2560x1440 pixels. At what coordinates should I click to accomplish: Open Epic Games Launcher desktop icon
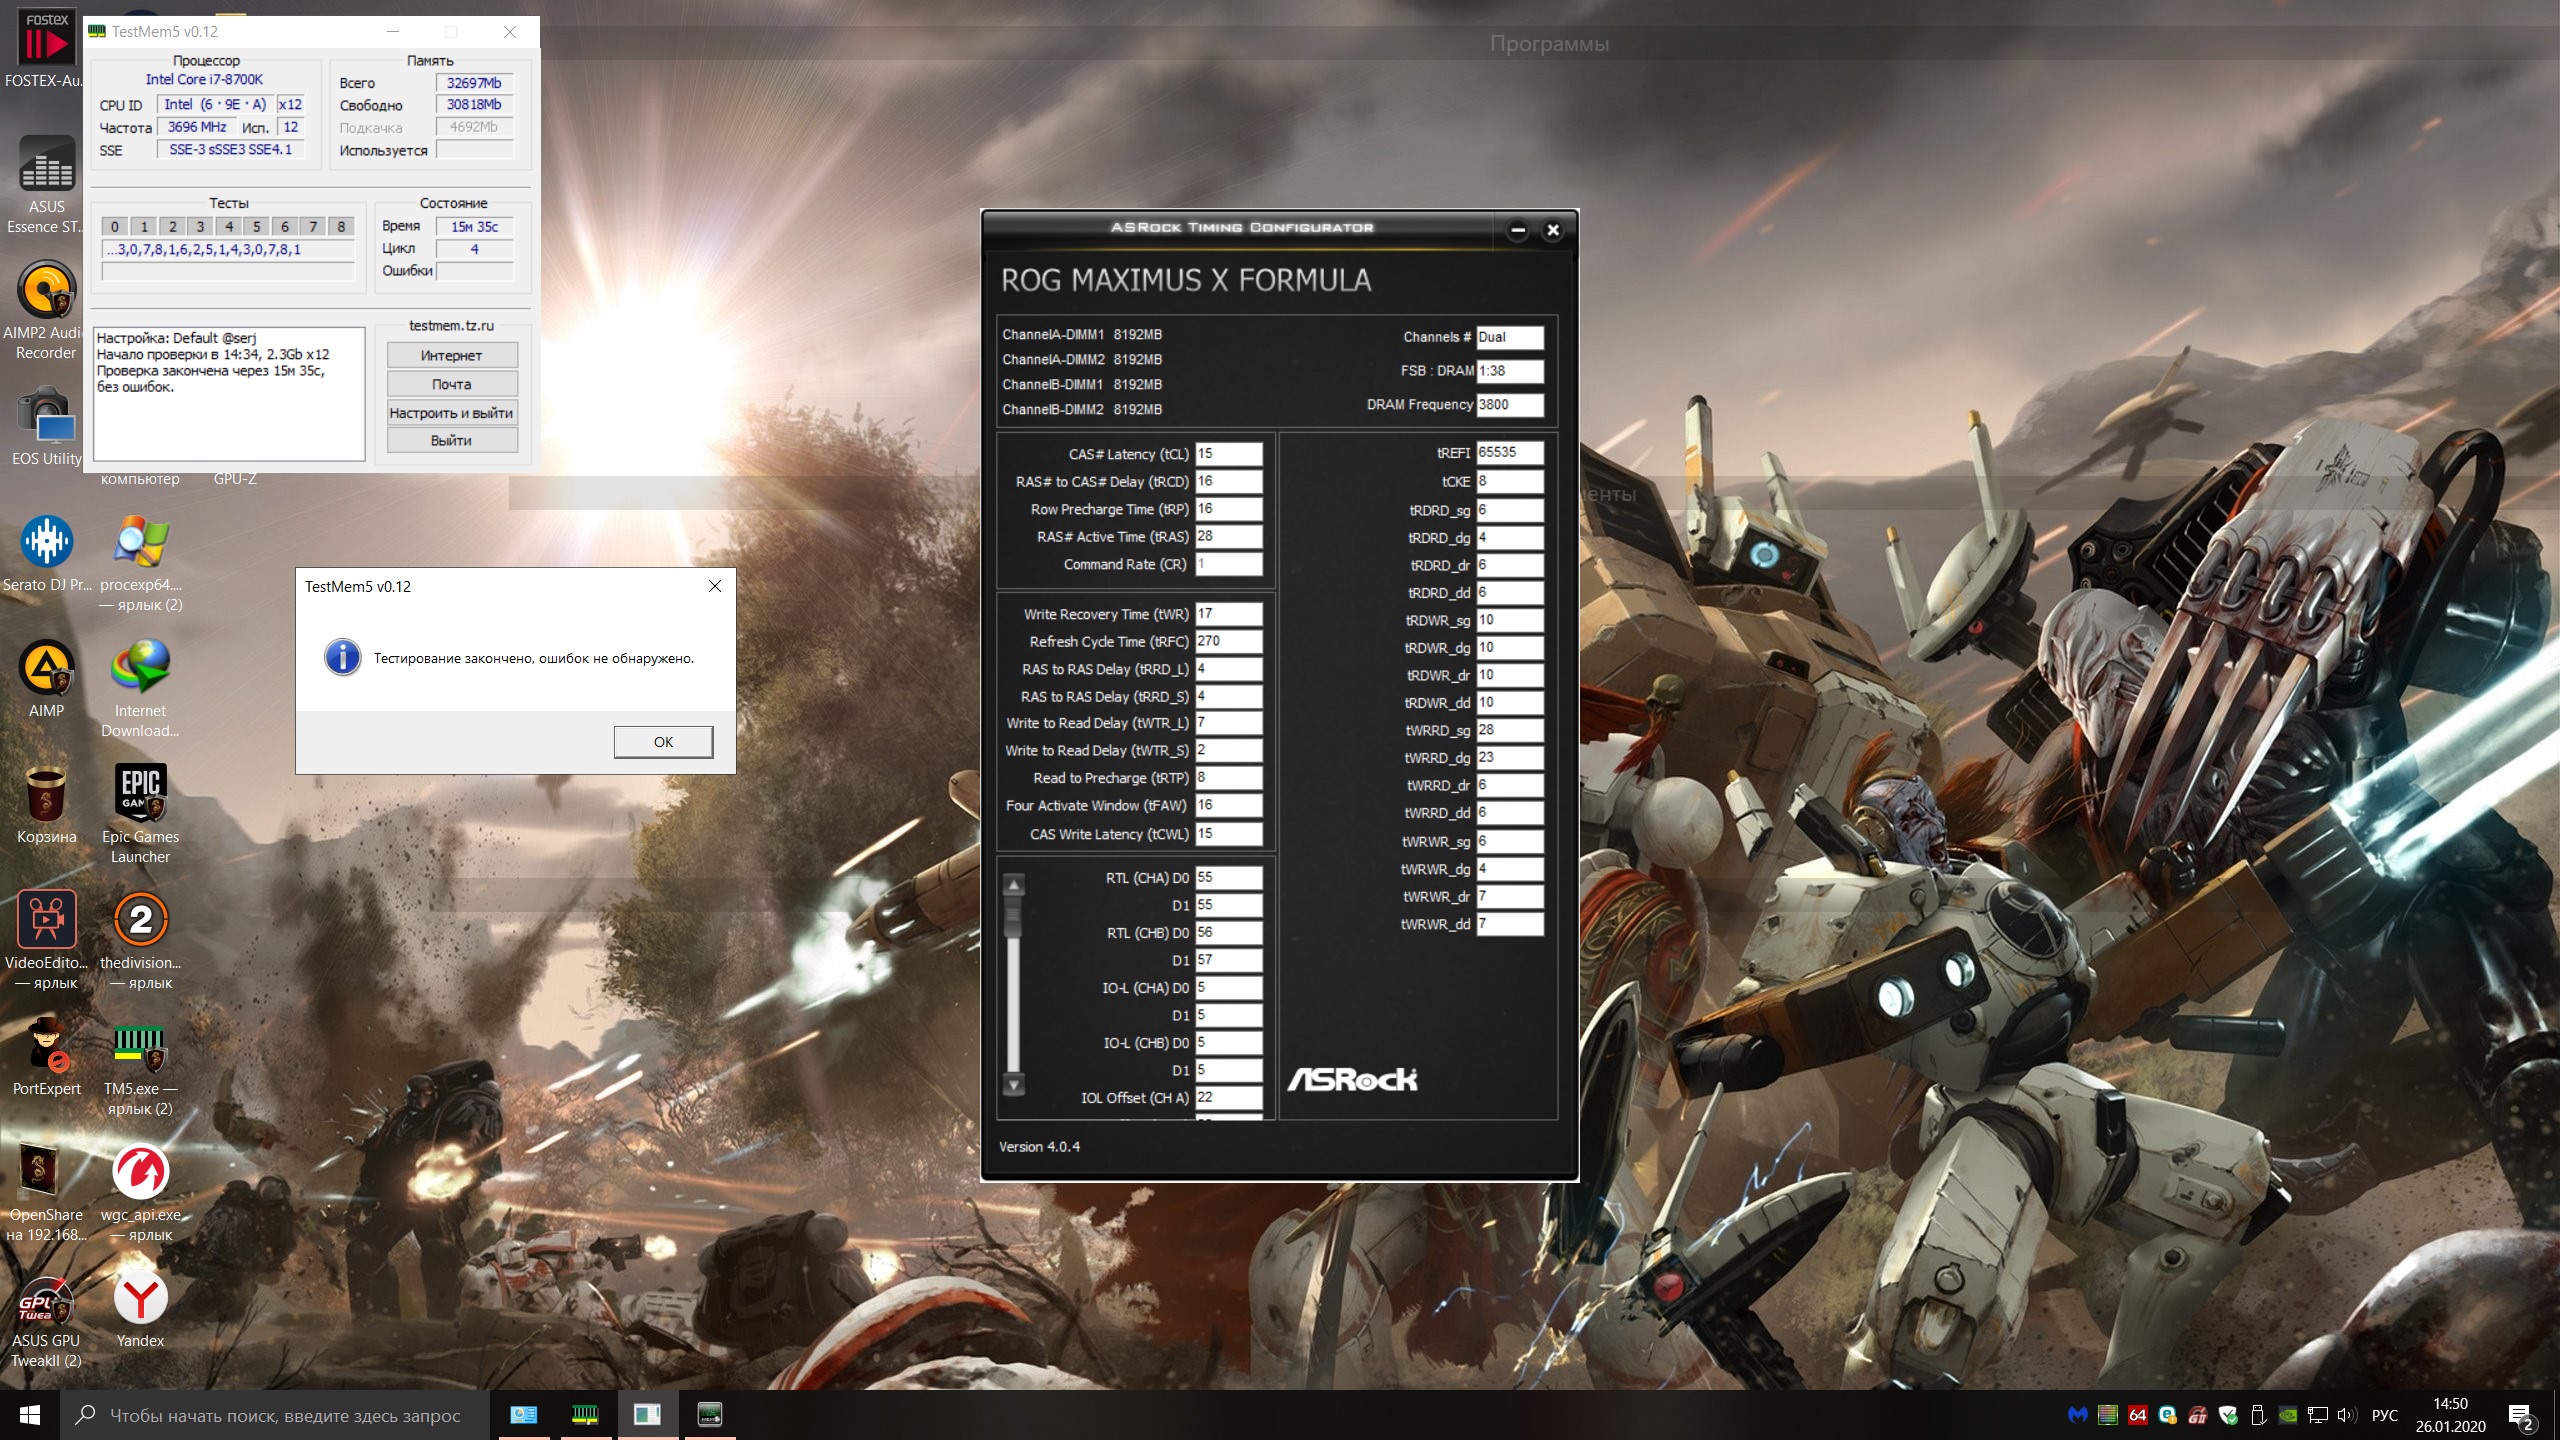(x=140, y=795)
